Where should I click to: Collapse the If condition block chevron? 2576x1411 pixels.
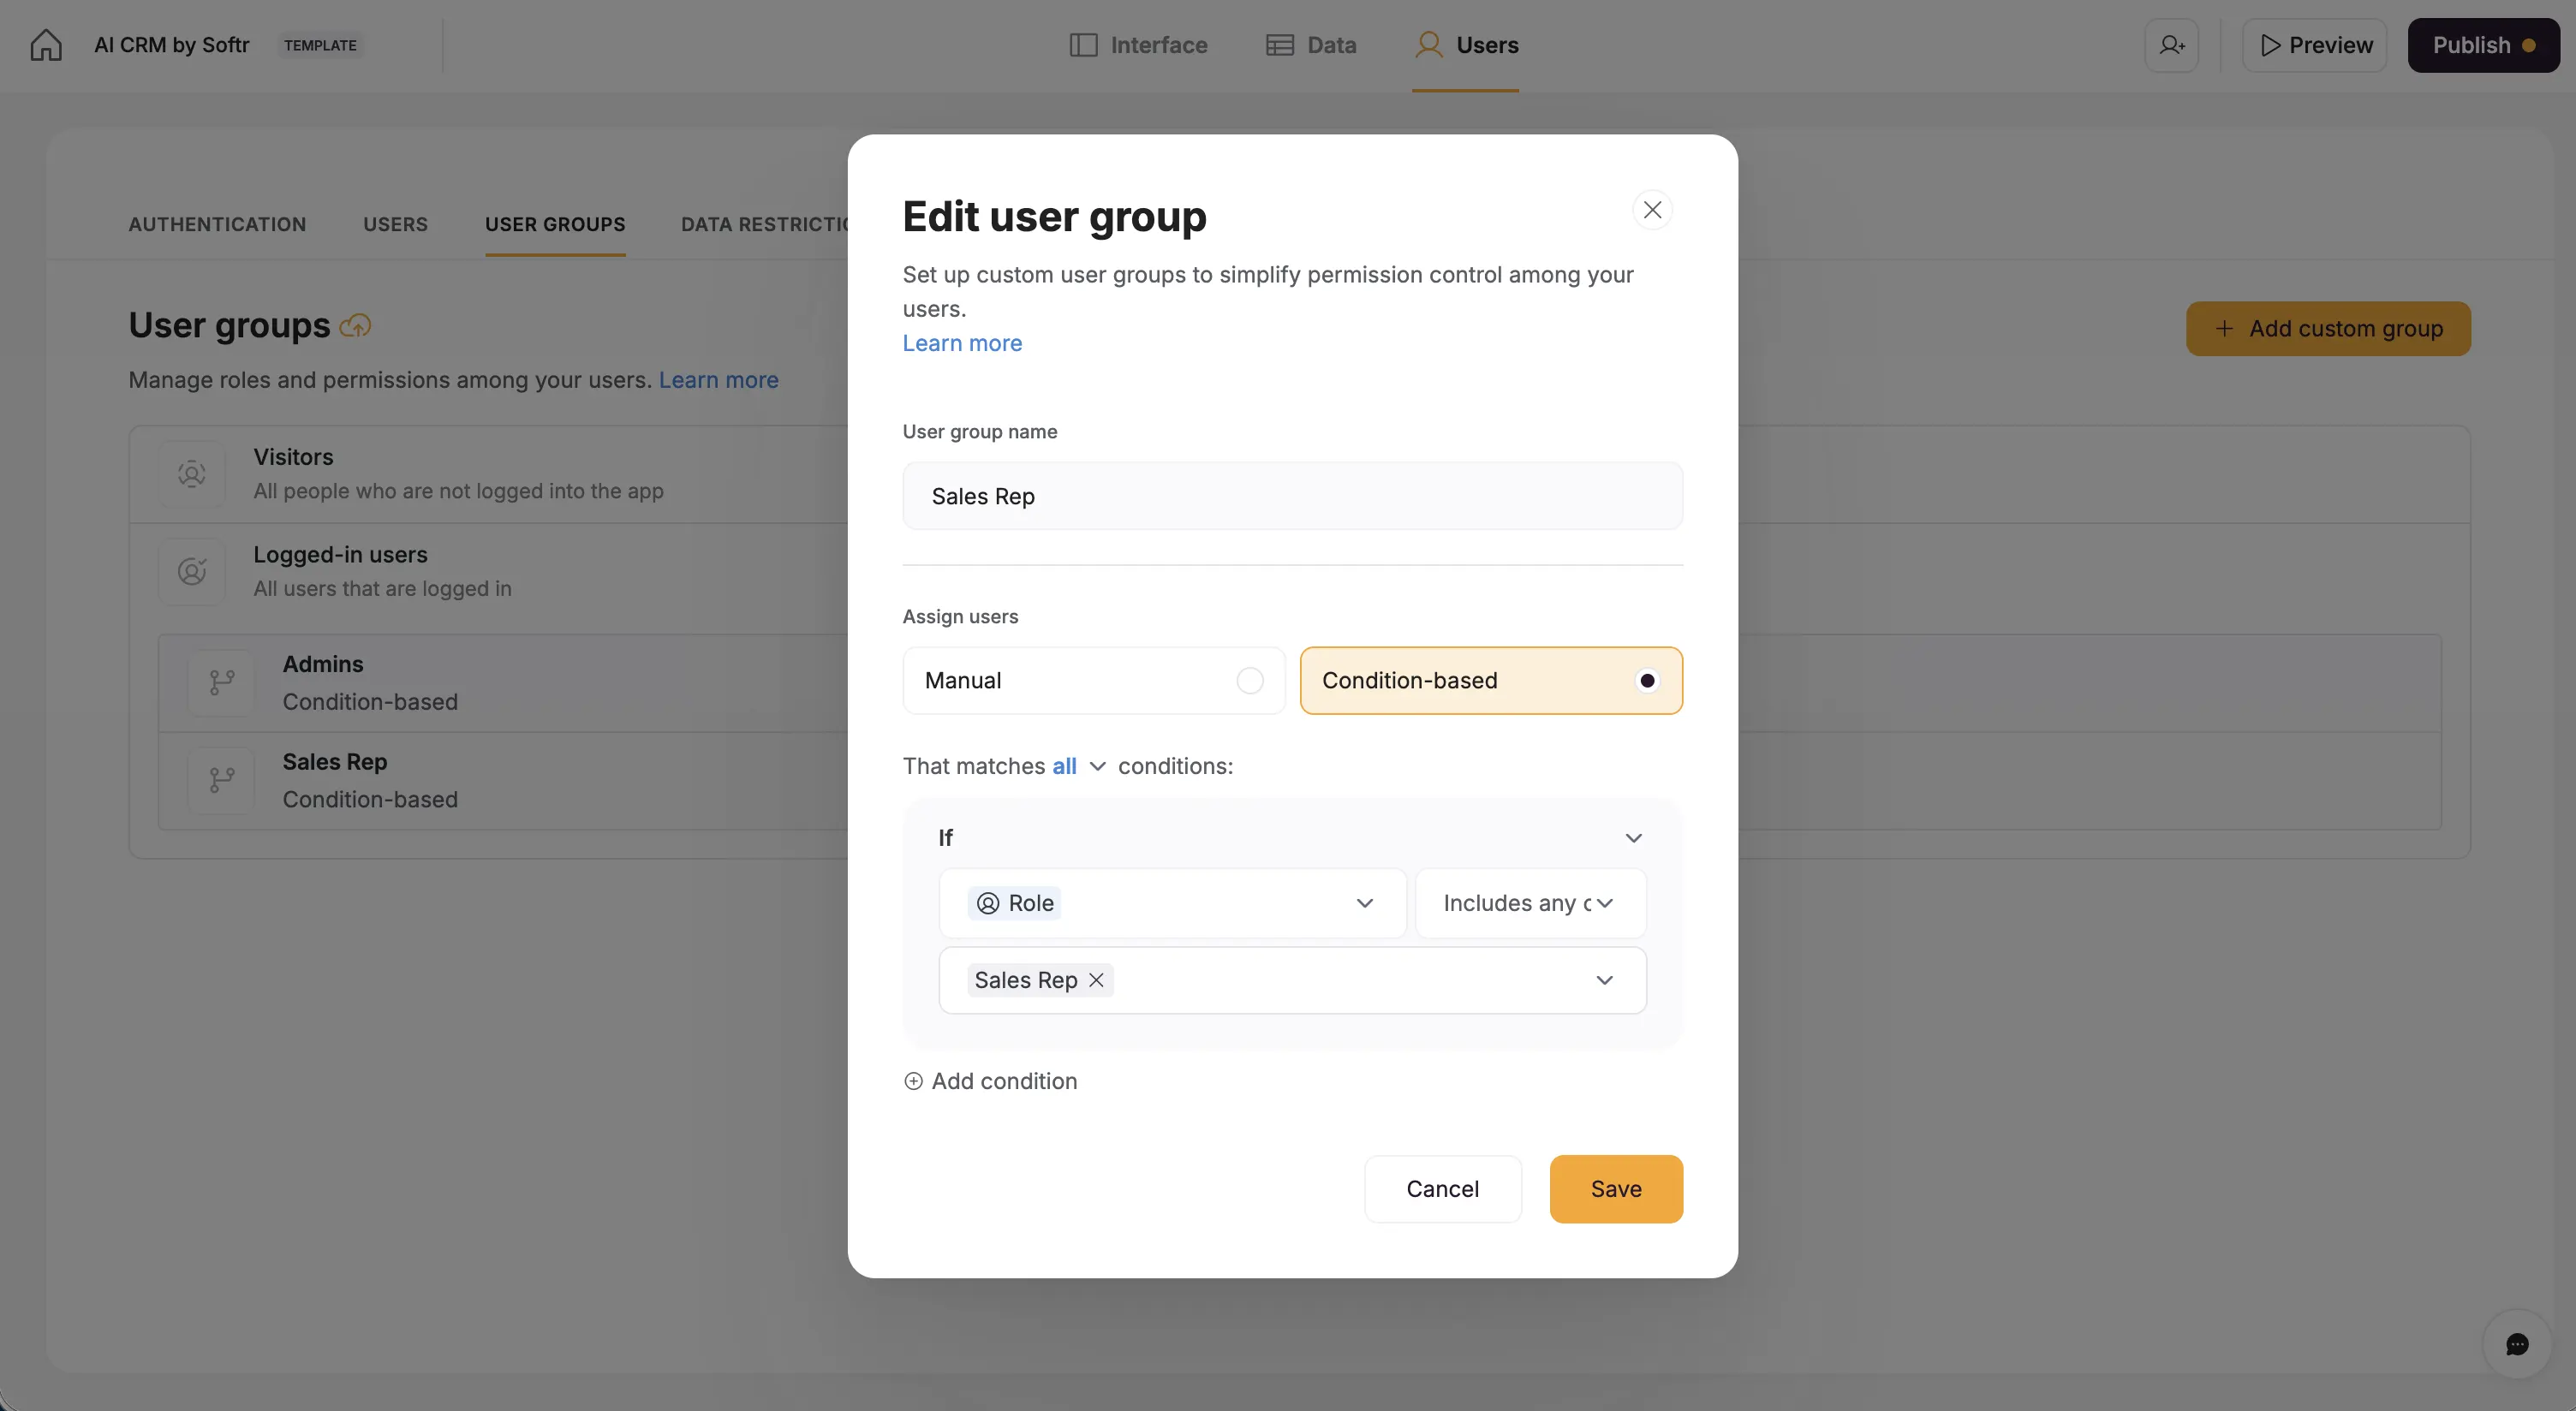(1633, 838)
